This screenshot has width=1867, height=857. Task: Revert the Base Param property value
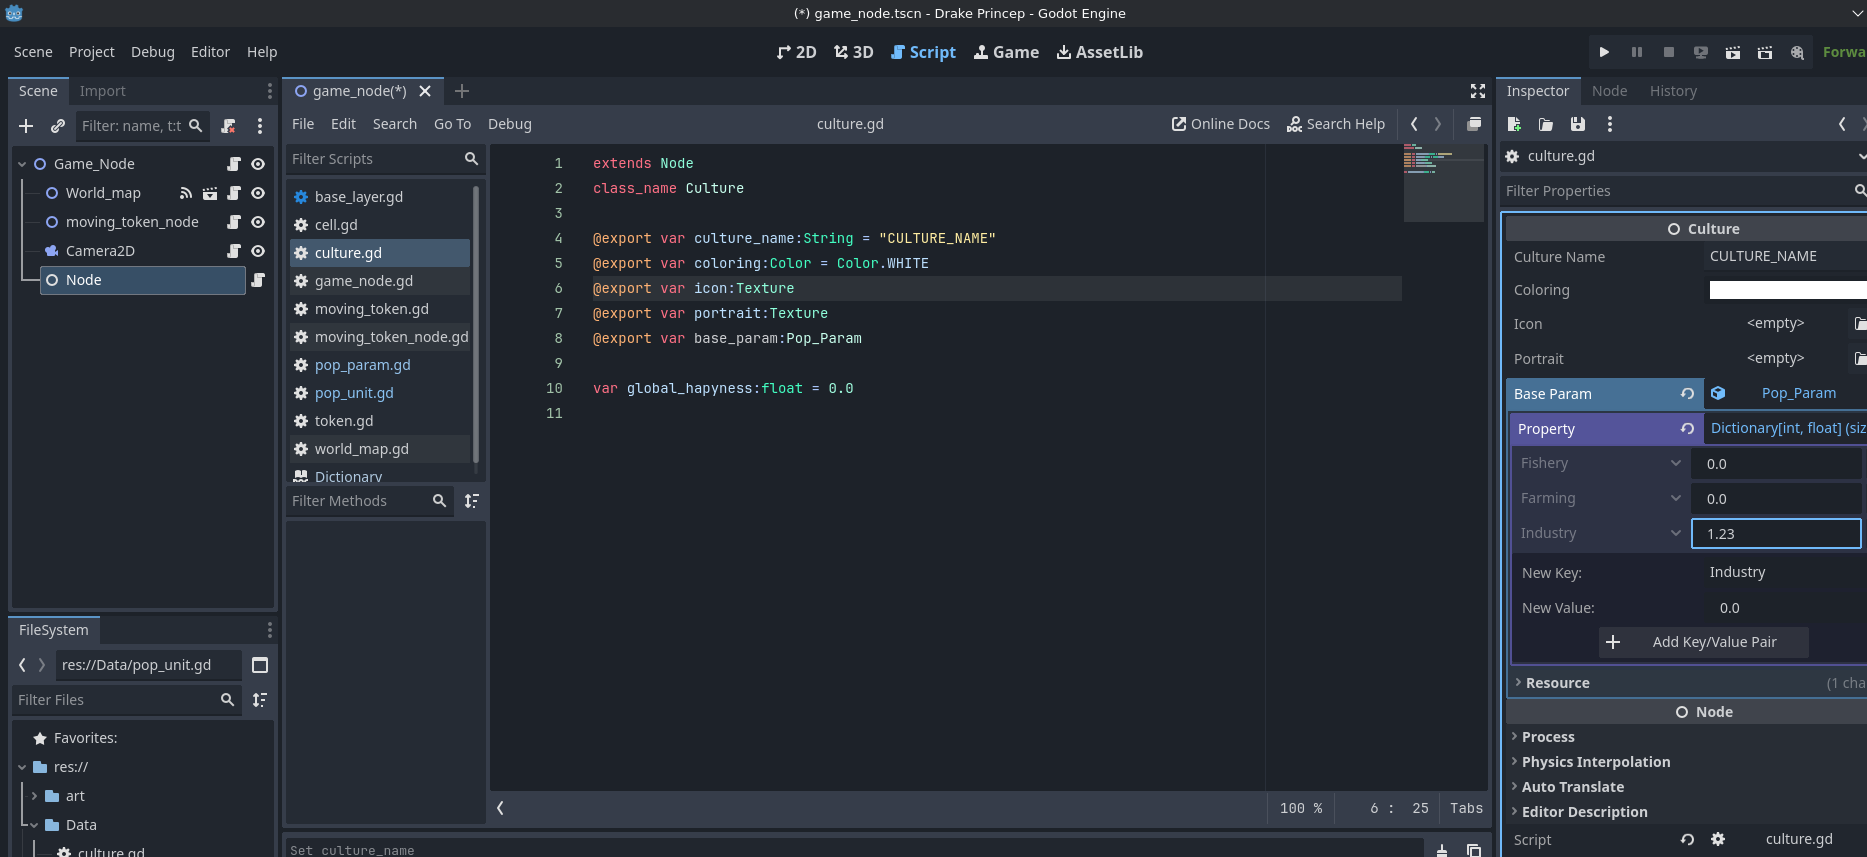(1687, 394)
